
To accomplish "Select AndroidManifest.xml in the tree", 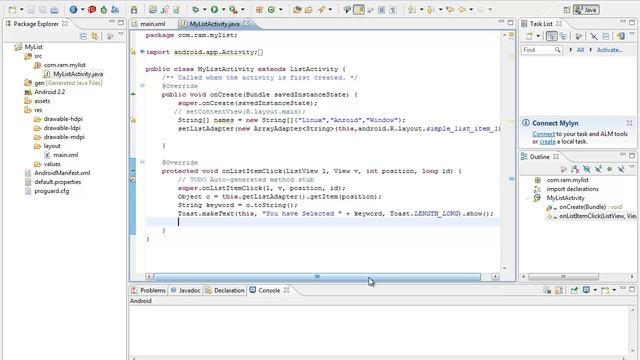I will click(x=62, y=173).
